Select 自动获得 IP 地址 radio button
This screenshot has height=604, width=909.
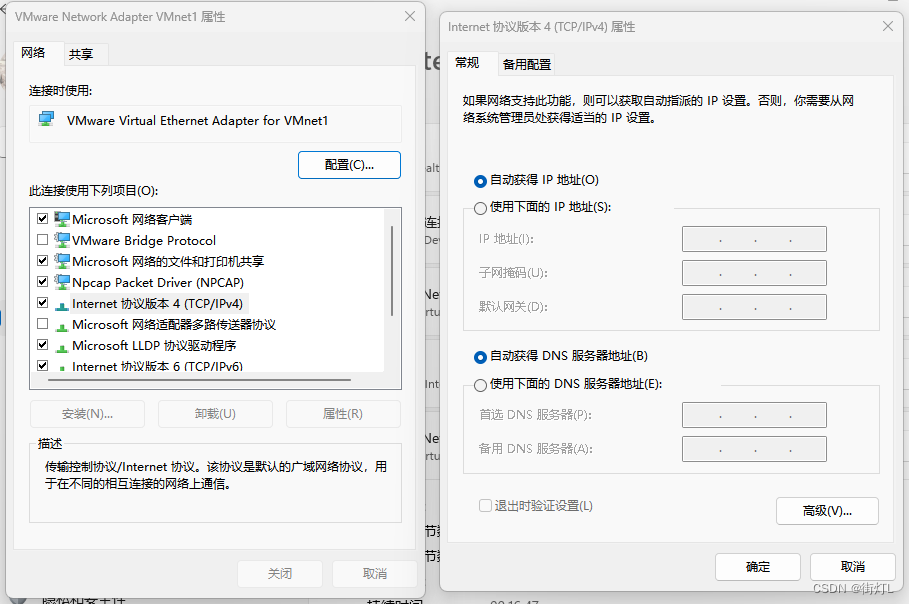click(x=480, y=181)
